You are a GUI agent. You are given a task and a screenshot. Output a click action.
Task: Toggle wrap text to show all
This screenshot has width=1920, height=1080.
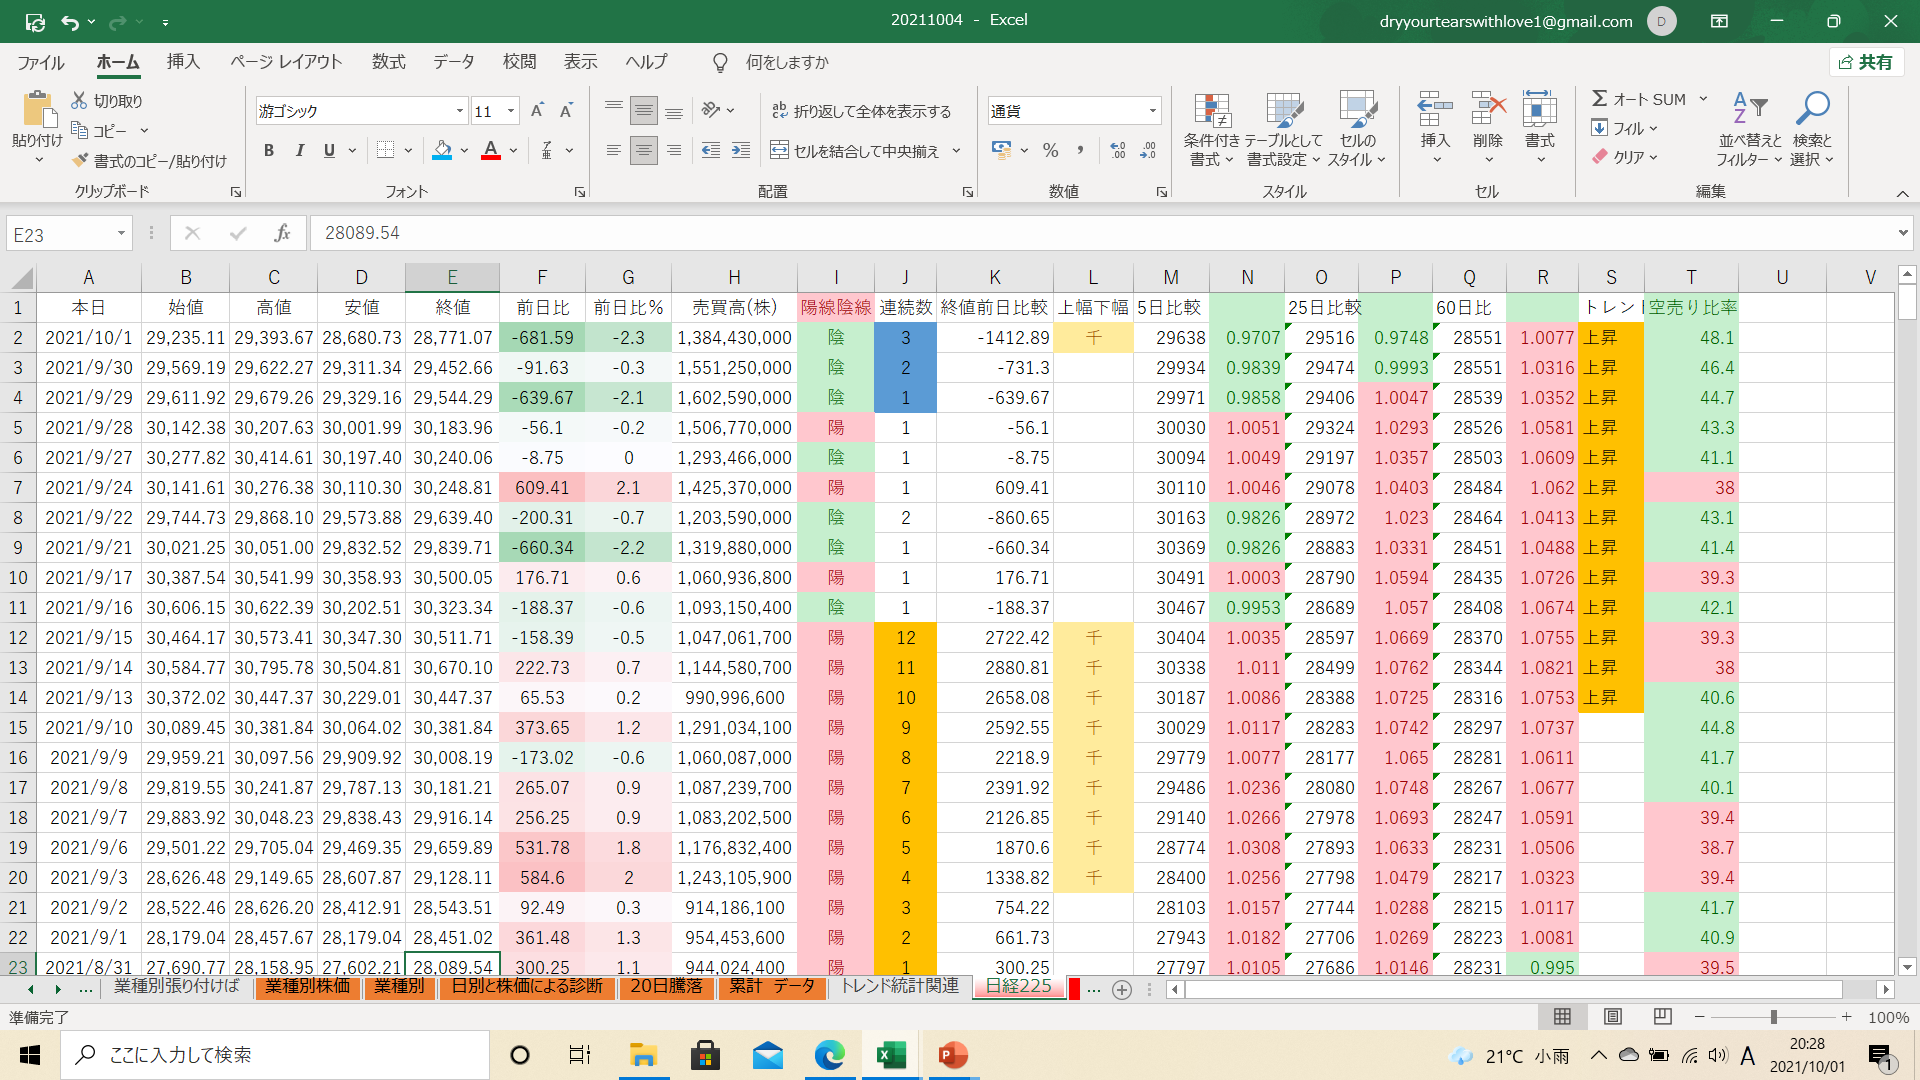[862, 111]
